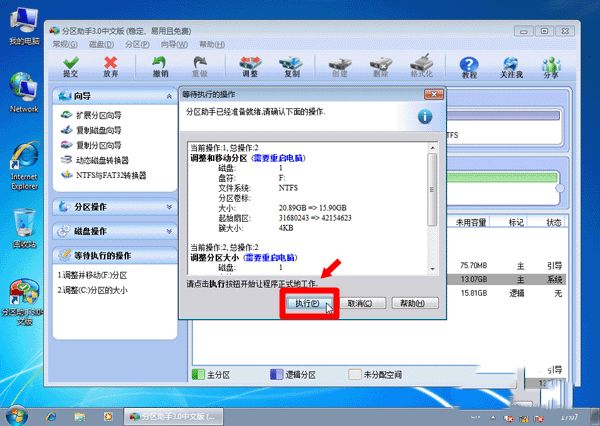Open the 向导(W) menu
This screenshot has width=600, height=426.
coord(174,44)
